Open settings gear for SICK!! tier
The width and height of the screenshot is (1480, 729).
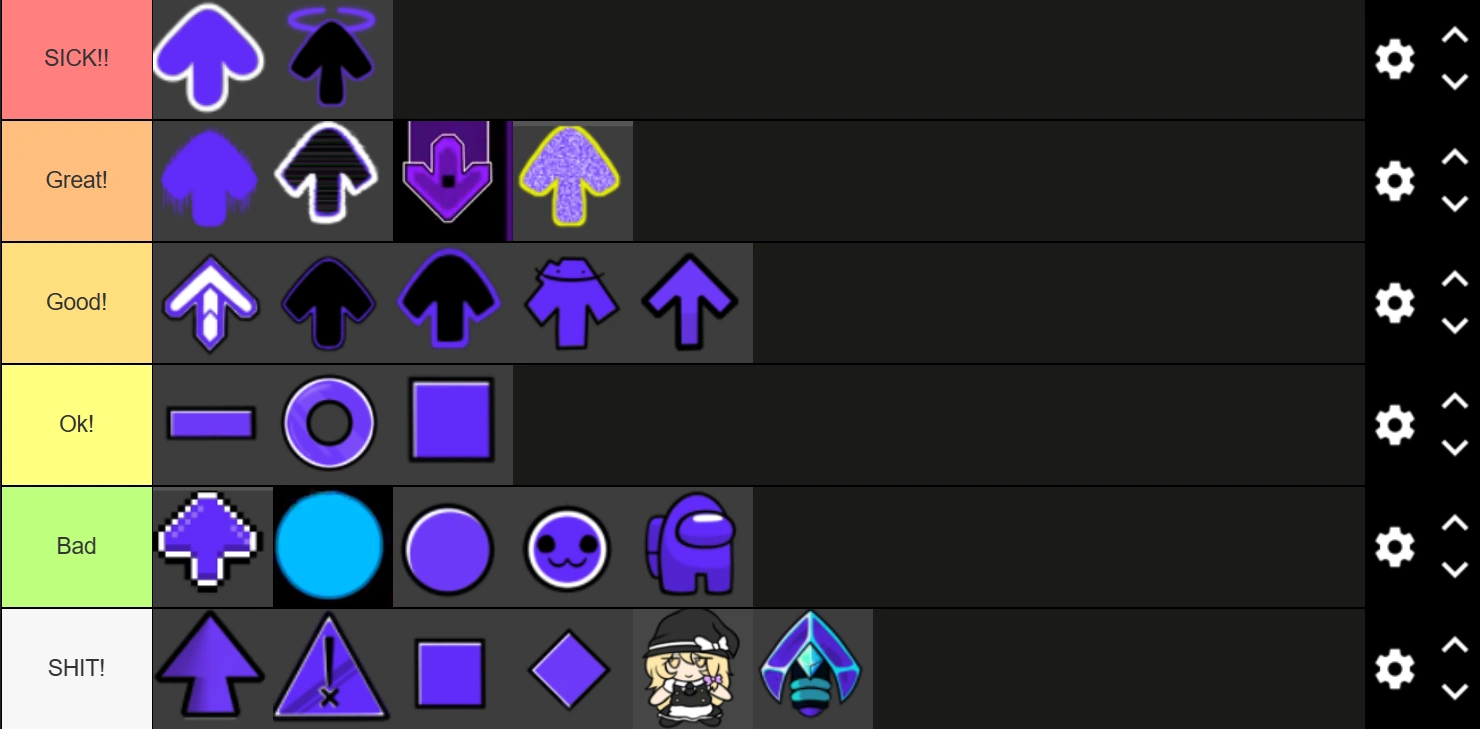click(1394, 59)
